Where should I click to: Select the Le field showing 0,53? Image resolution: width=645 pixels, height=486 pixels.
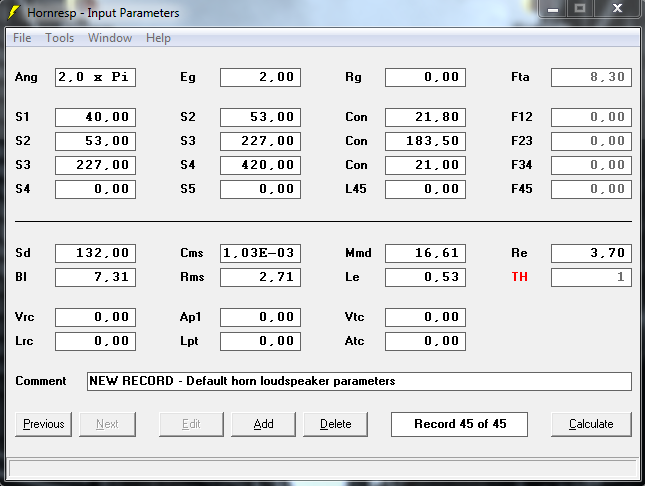pos(425,277)
